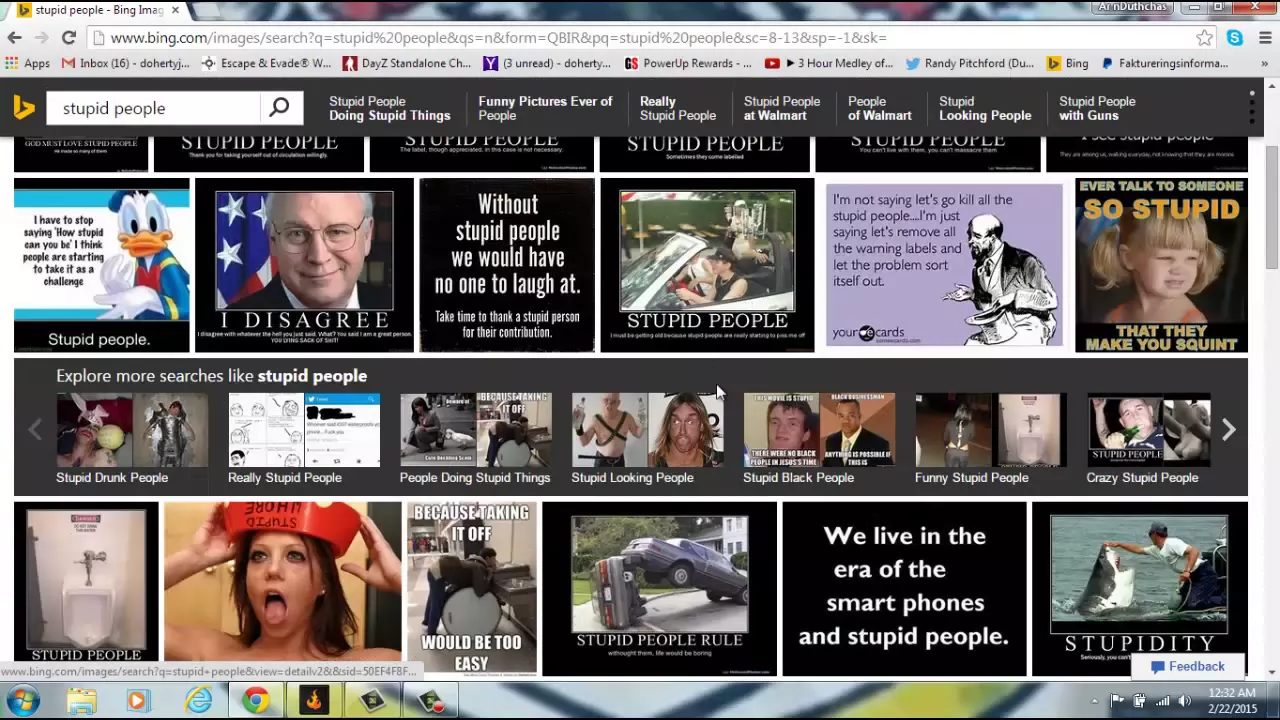Viewport: 1280px width, 720px height.
Task: Open the 'So Stupid' squinting girl image
Action: click(1161, 265)
